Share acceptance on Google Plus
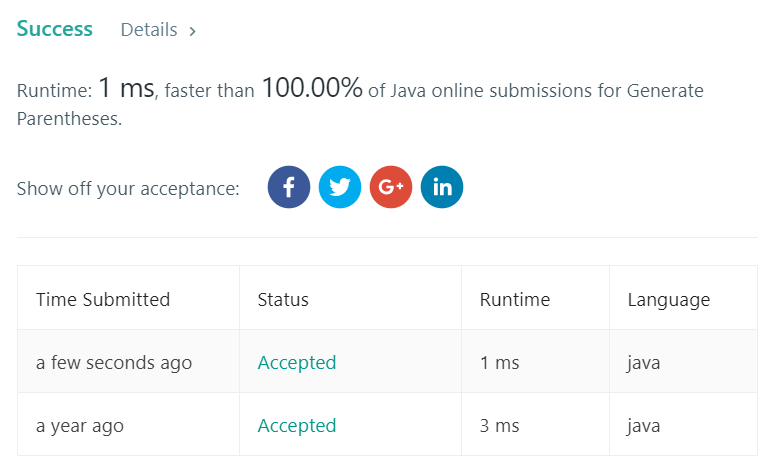Screen dimensions: 766x464 [x=391, y=187]
